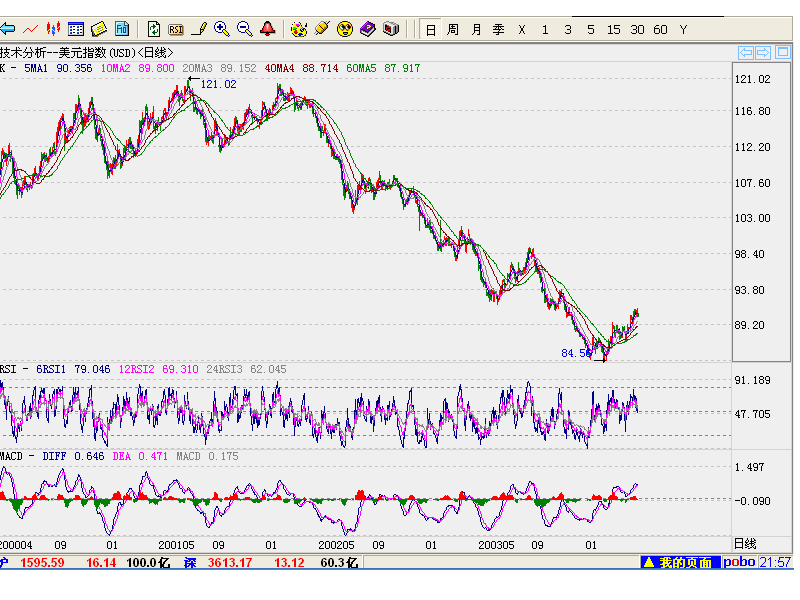Click the DEA 0.471 label
The width and height of the screenshot is (800, 600).
[140, 456]
